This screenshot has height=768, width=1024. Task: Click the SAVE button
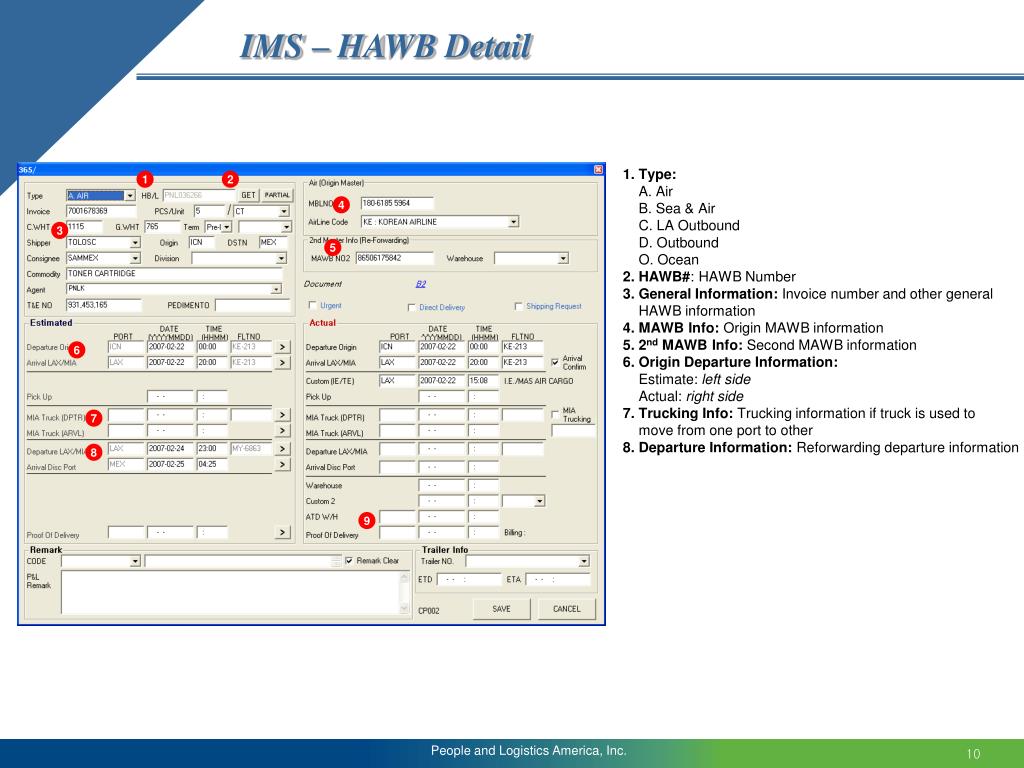[x=502, y=609]
